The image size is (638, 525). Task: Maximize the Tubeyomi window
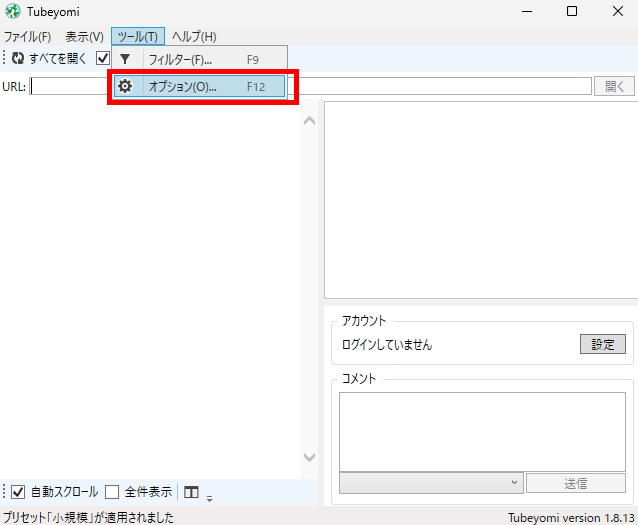coord(572,11)
